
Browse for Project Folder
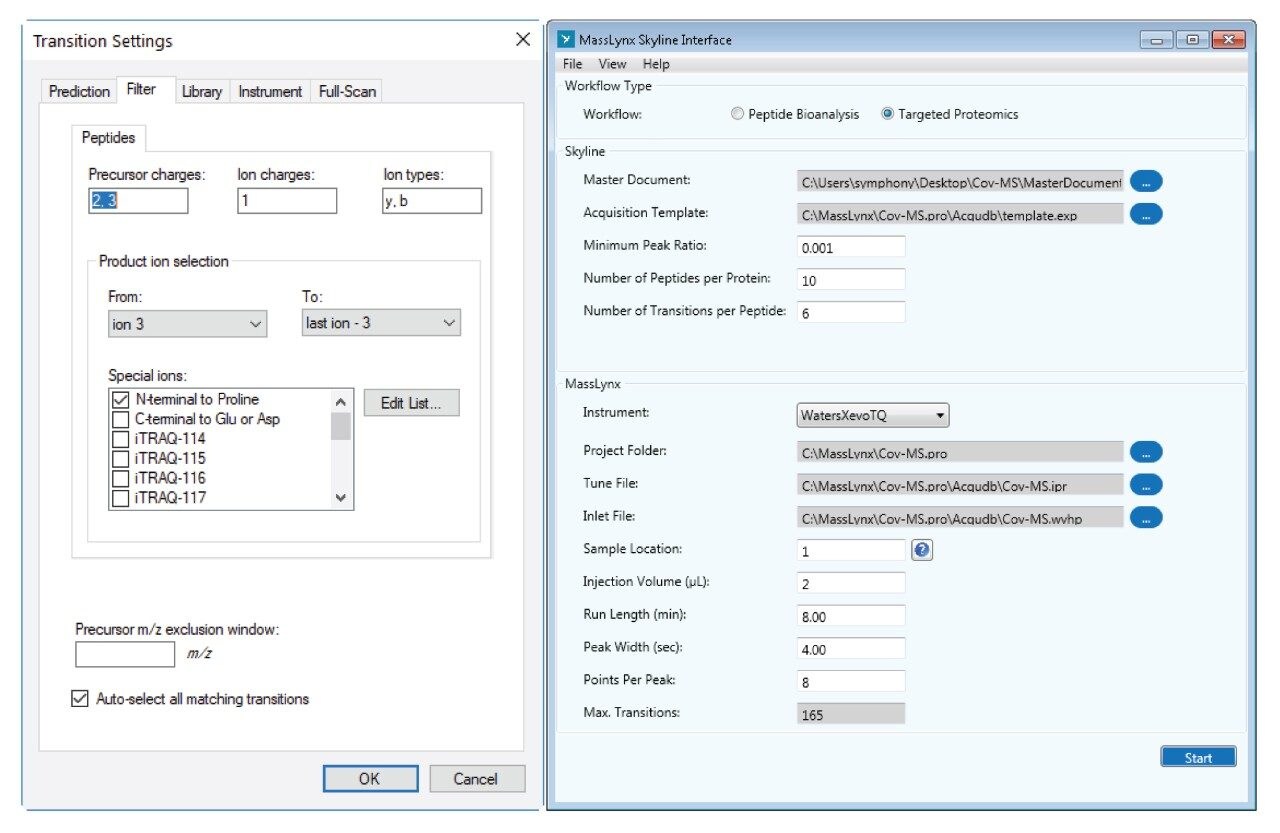click(1146, 452)
